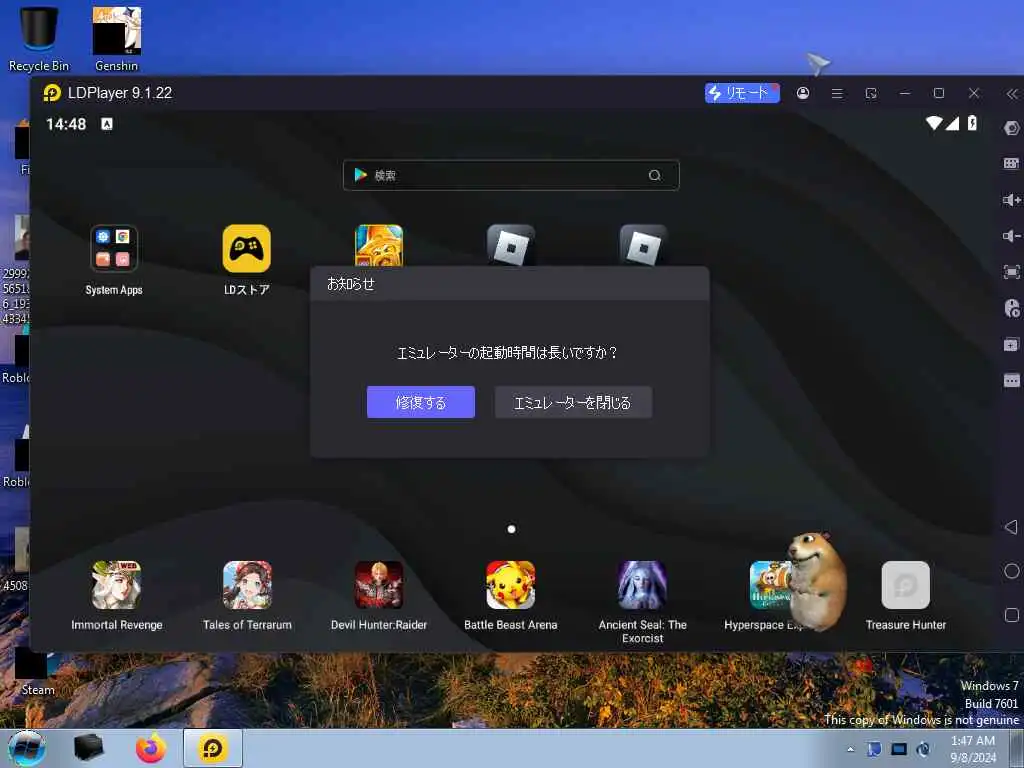Click the Action Center flag tray icon
The height and width of the screenshot is (768, 1024).
[x=874, y=749]
